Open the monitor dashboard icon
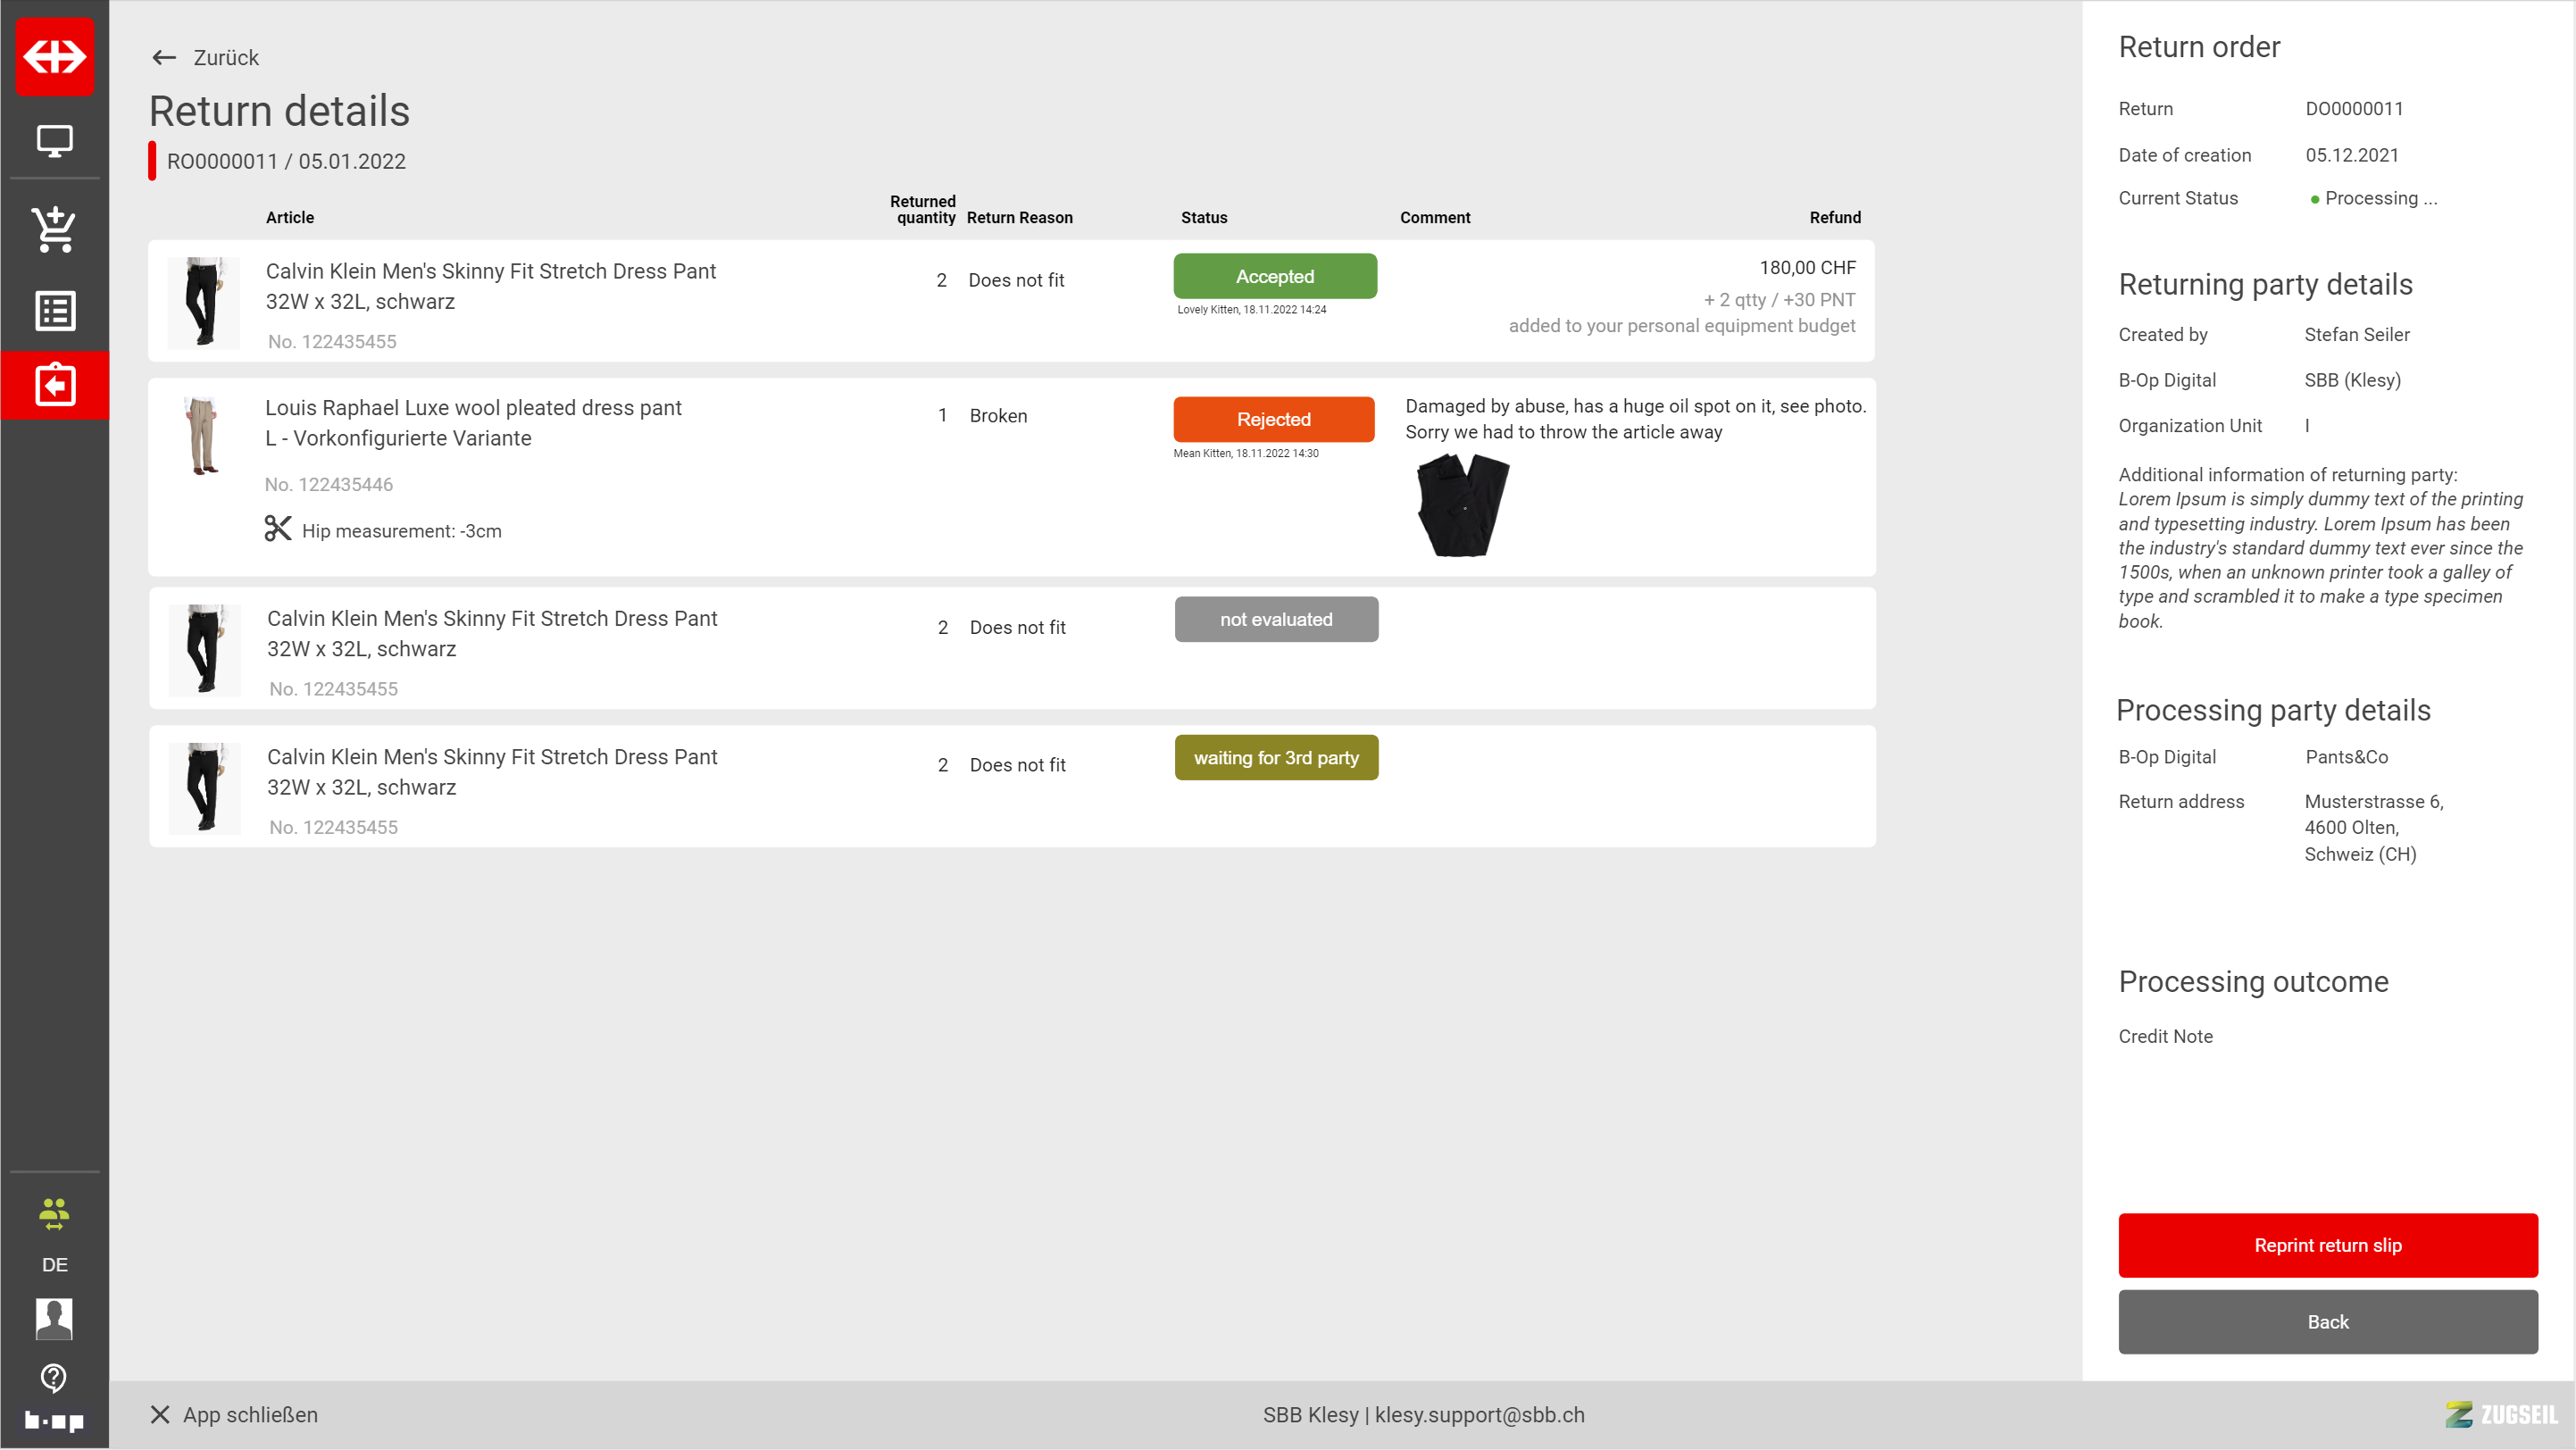The image size is (2576, 1450). pos(55,141)
